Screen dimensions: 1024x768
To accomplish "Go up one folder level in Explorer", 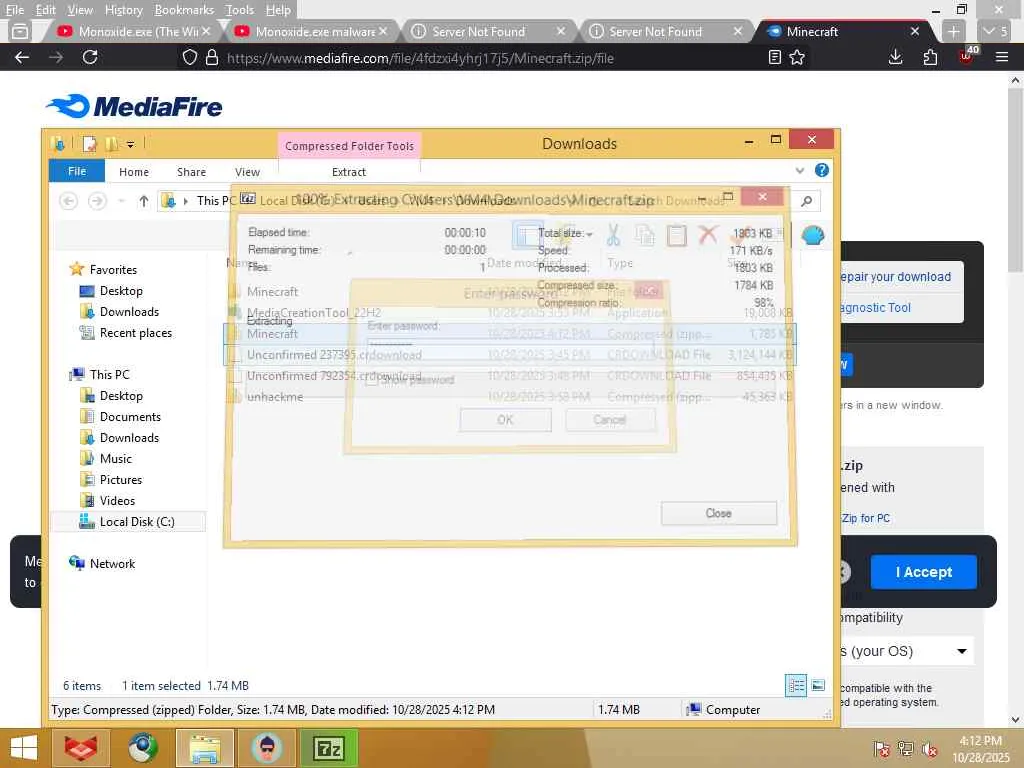I will point(144,201).
